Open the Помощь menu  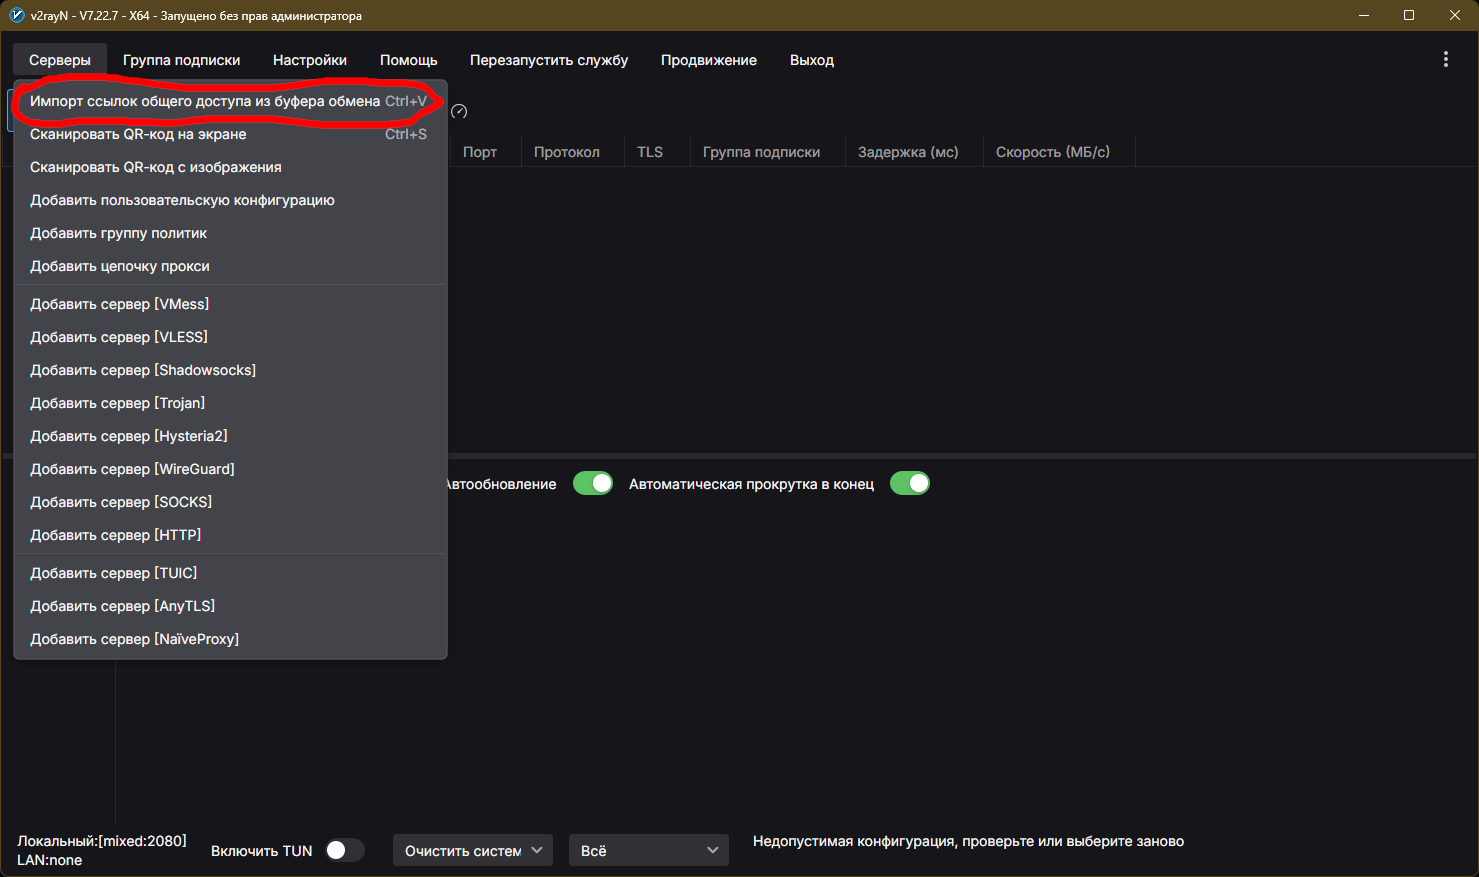[409, 60]
